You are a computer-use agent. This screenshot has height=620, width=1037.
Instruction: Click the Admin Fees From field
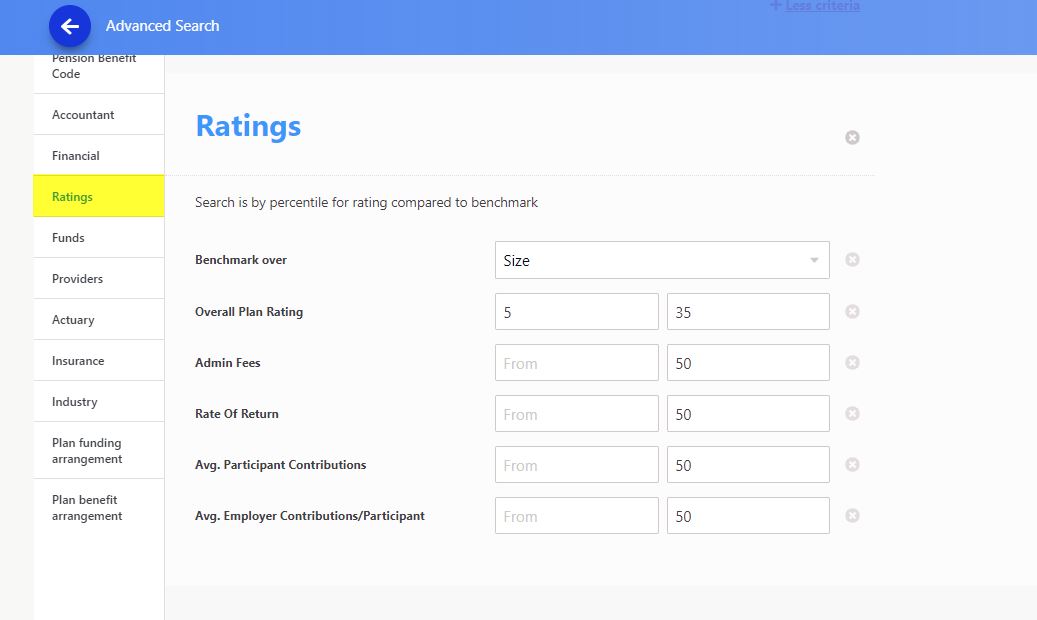tap(576, 363)
